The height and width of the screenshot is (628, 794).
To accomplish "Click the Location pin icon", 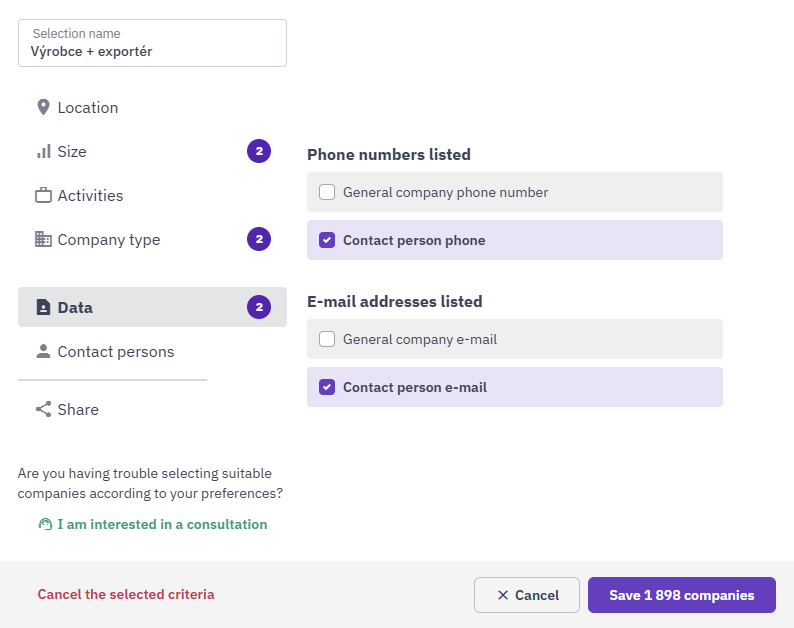I will click(43, 107).
